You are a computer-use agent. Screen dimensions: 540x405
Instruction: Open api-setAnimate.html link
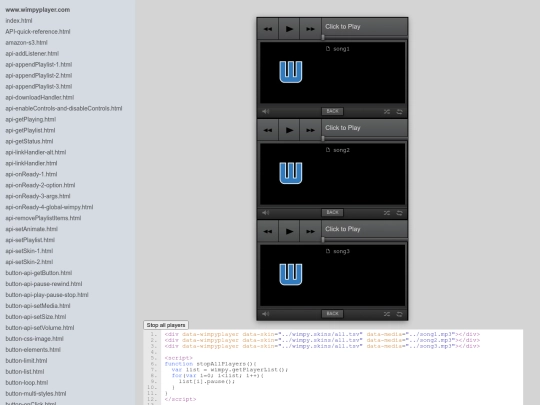pyautogui.click(x=32, y=229)
